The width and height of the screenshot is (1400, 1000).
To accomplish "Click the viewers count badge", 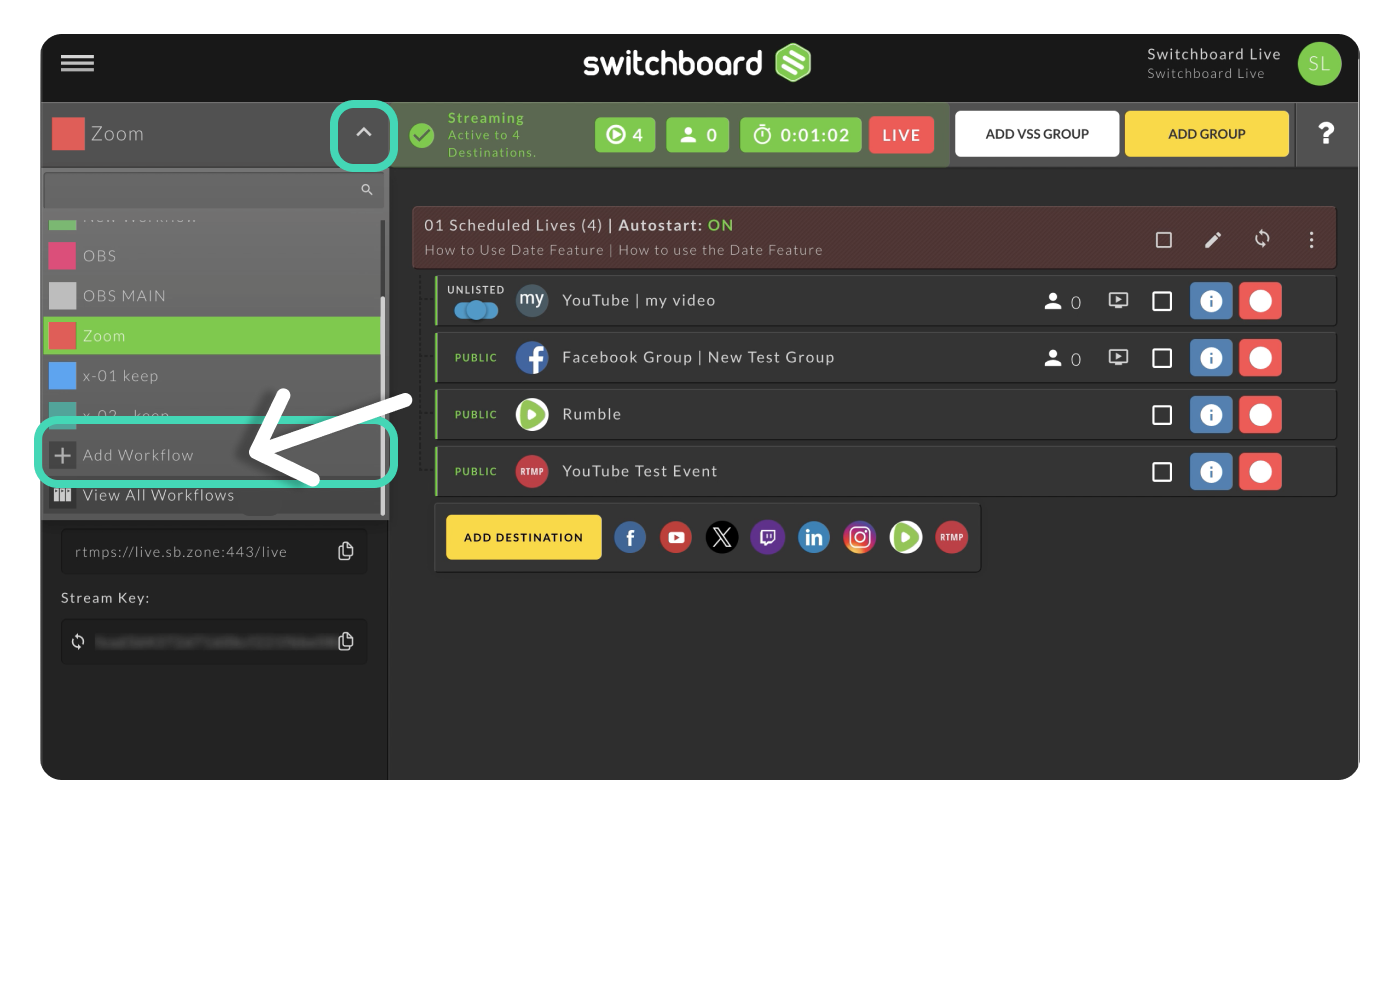I will (698, 135).
